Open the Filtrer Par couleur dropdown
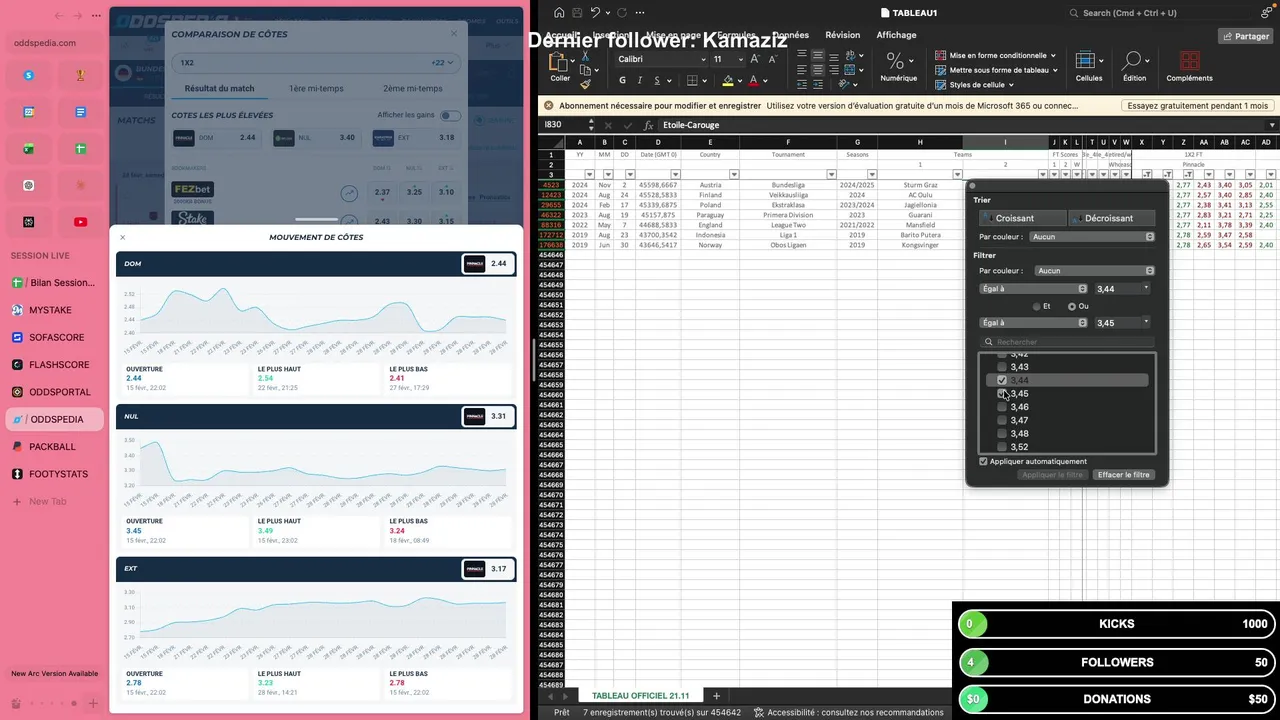The image size is (1280, 720). click(1094, 271)
